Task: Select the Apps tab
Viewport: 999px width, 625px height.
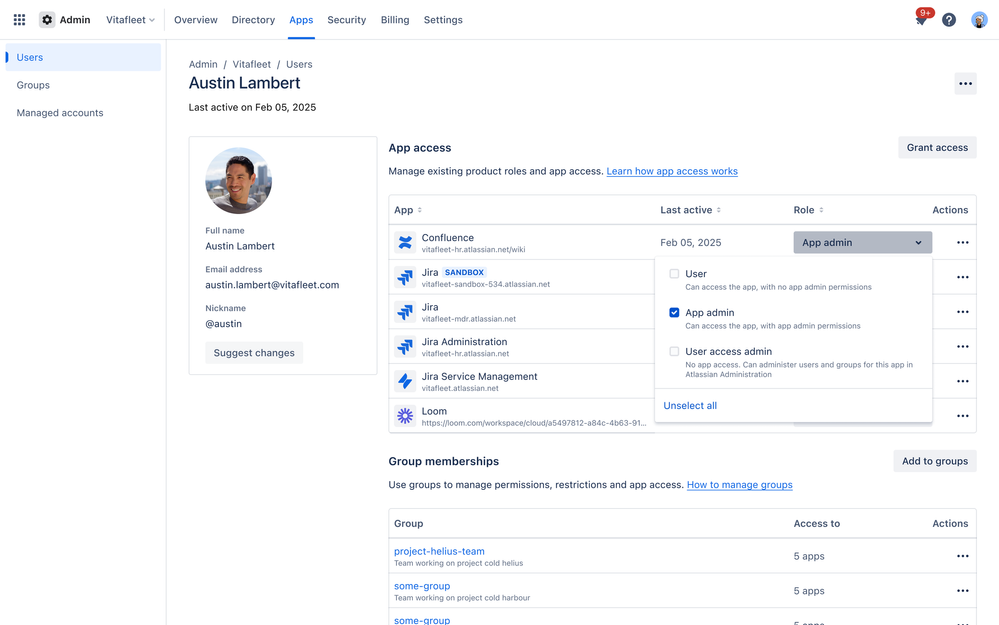Action: tap(301, 20)
